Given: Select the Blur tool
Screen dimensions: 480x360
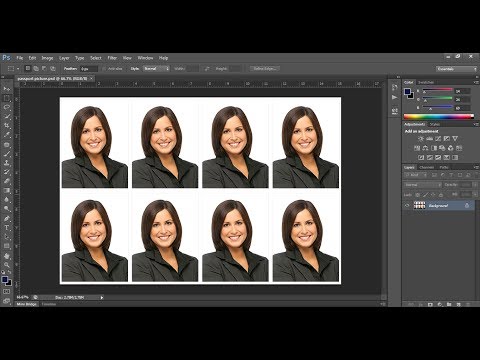Looking at the screenshot, I should (x=7, y=200).
